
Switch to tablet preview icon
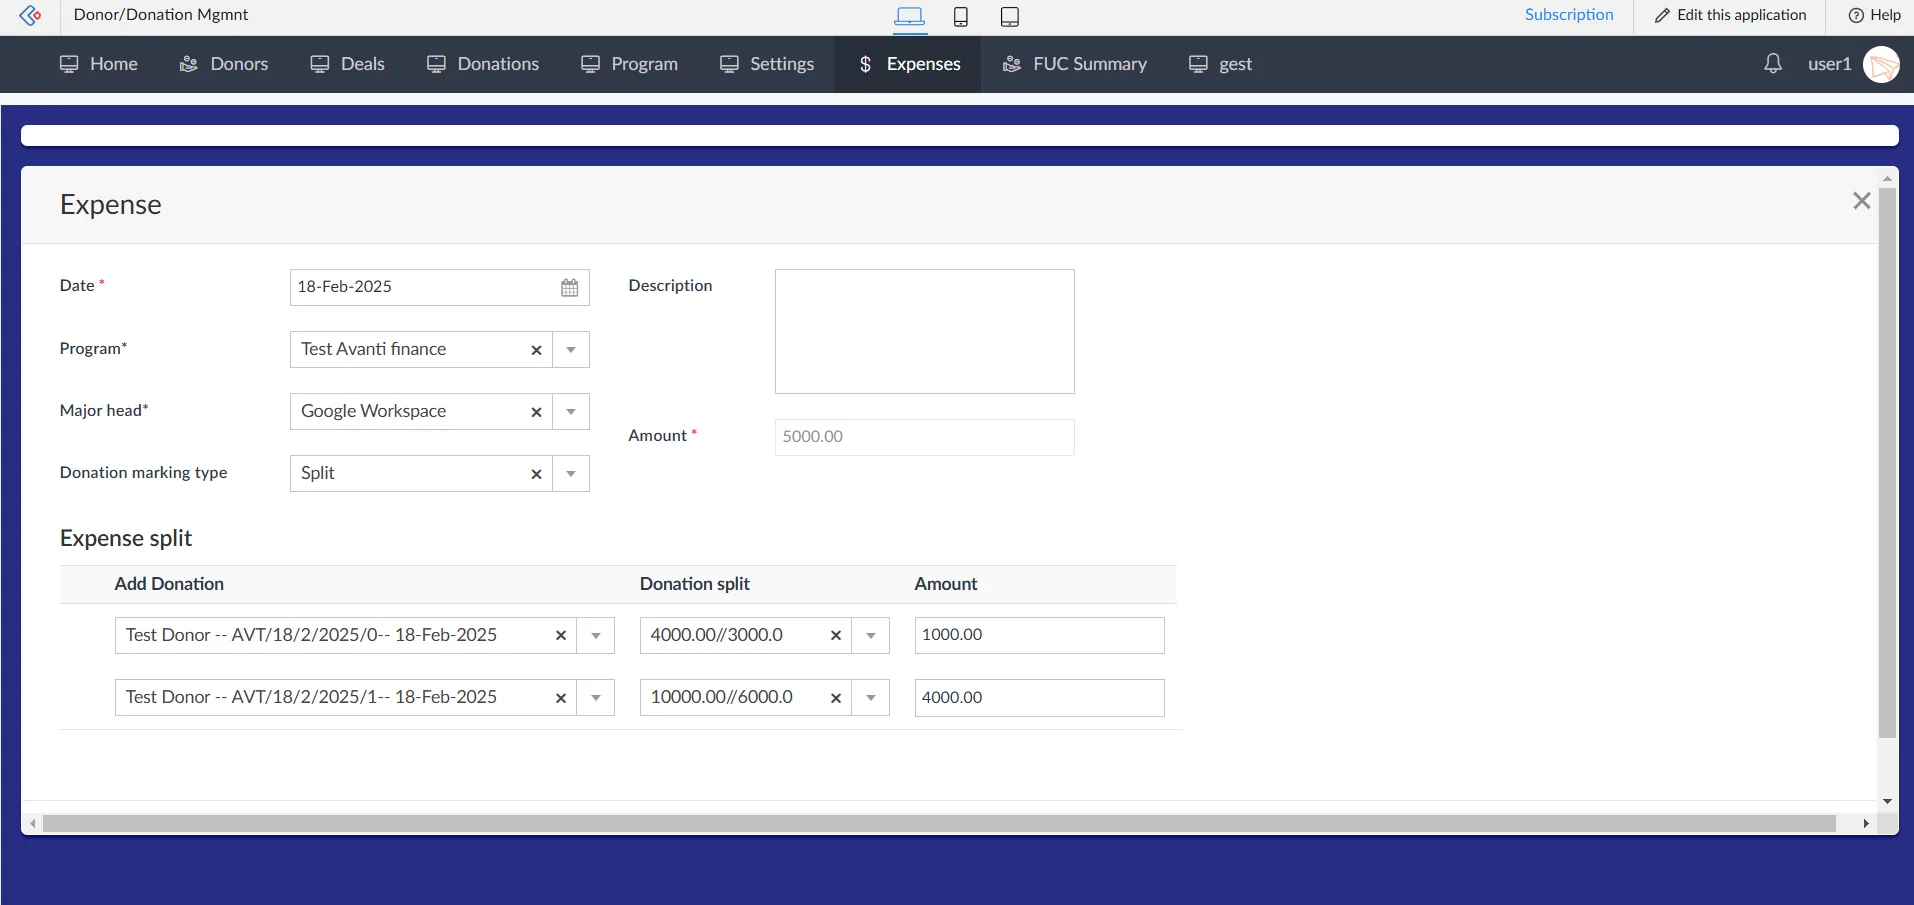1010,16
